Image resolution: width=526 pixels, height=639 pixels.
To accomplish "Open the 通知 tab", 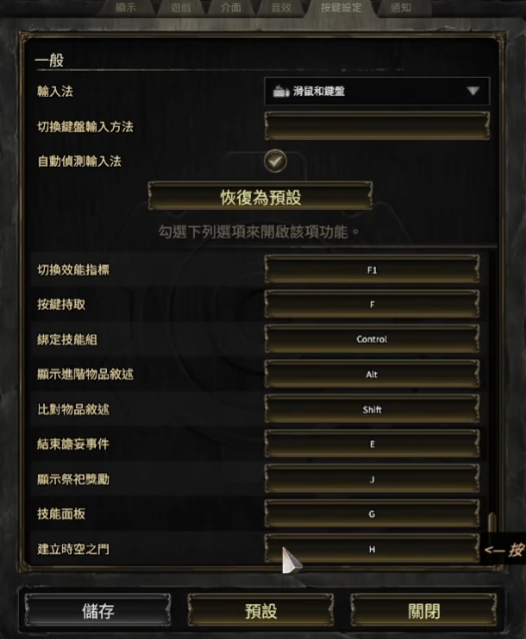I will pos(401,8).
